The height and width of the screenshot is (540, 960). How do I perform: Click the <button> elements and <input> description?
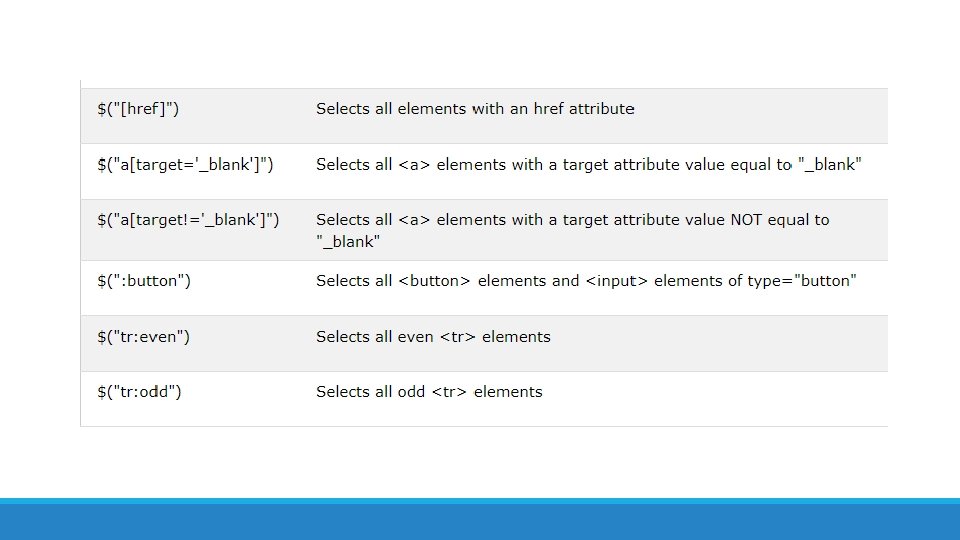[x=521, y=281]
